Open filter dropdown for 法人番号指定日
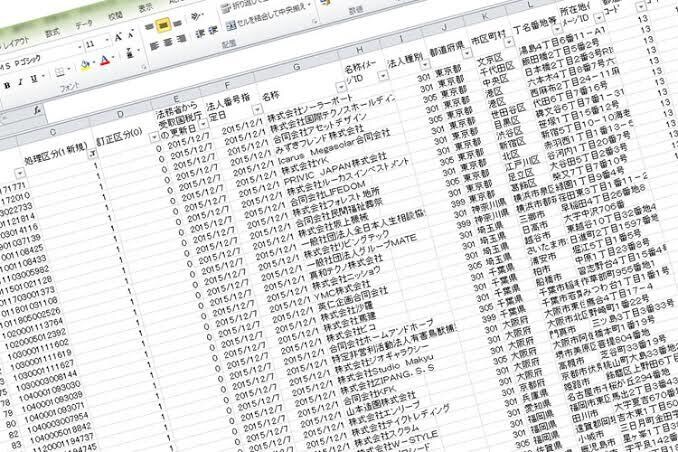This screenshot has height=452, width=678. tap(257, 109)
